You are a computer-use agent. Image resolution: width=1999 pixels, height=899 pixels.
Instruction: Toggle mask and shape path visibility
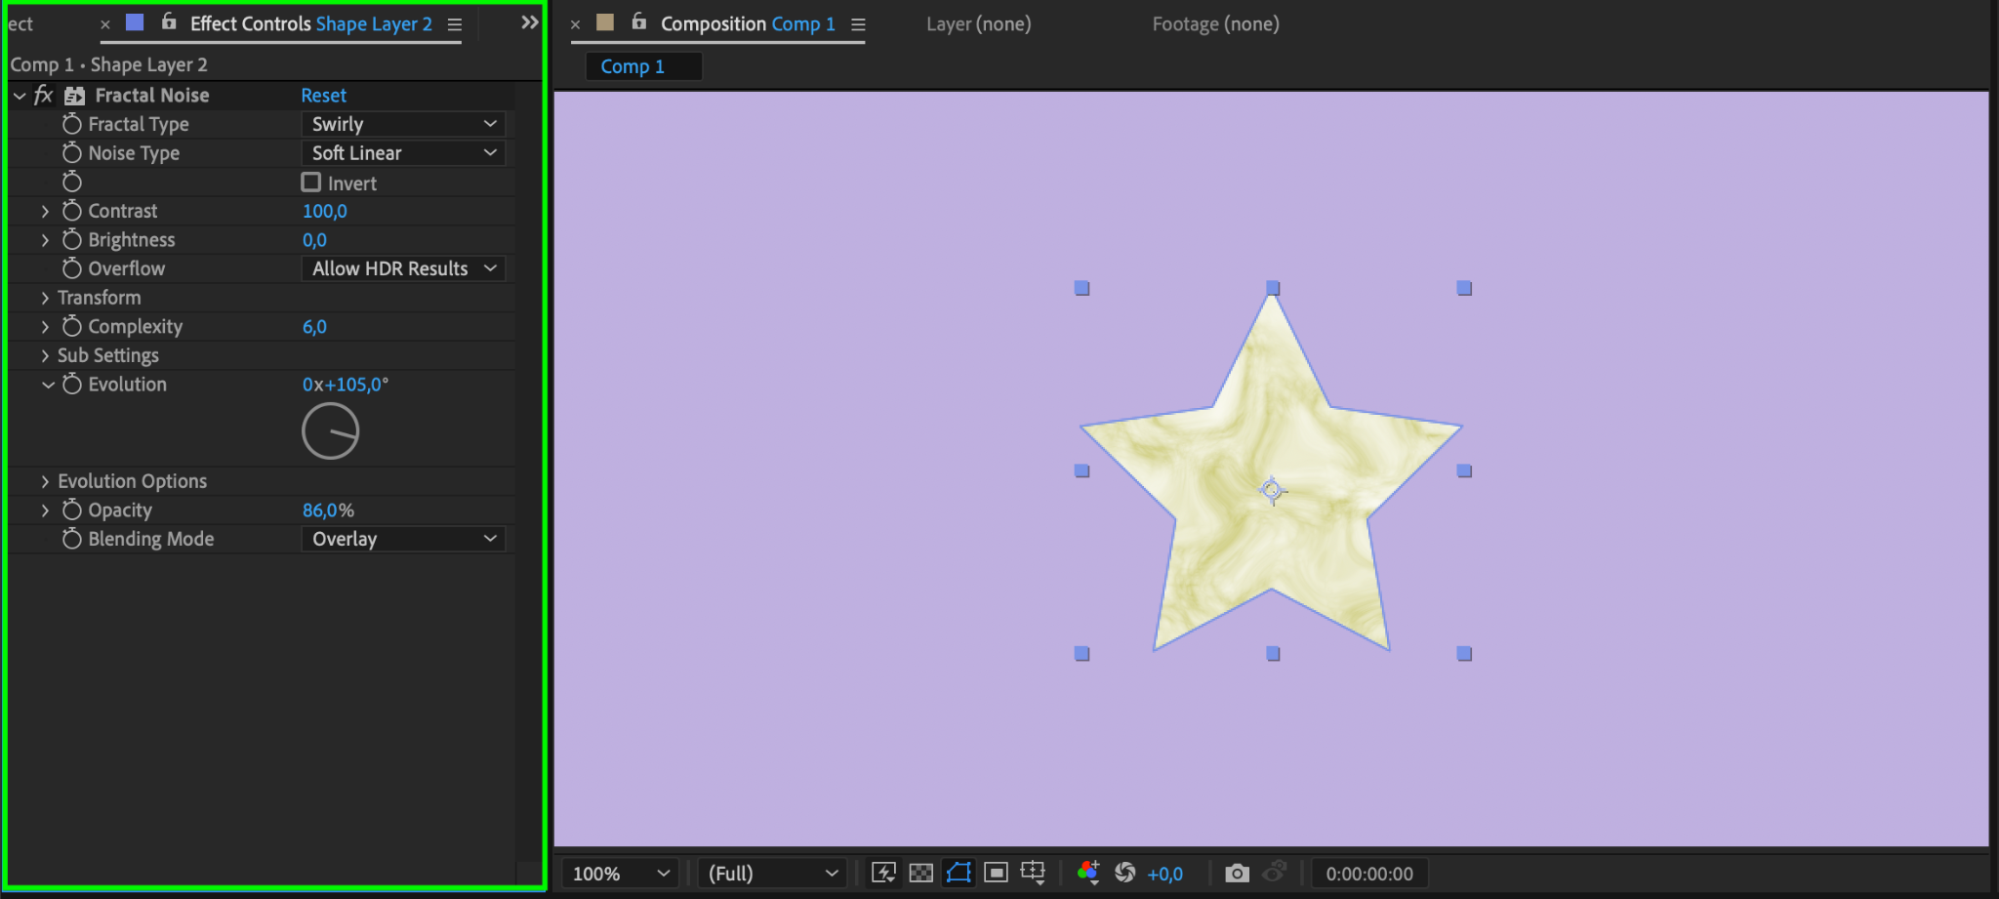958,873
